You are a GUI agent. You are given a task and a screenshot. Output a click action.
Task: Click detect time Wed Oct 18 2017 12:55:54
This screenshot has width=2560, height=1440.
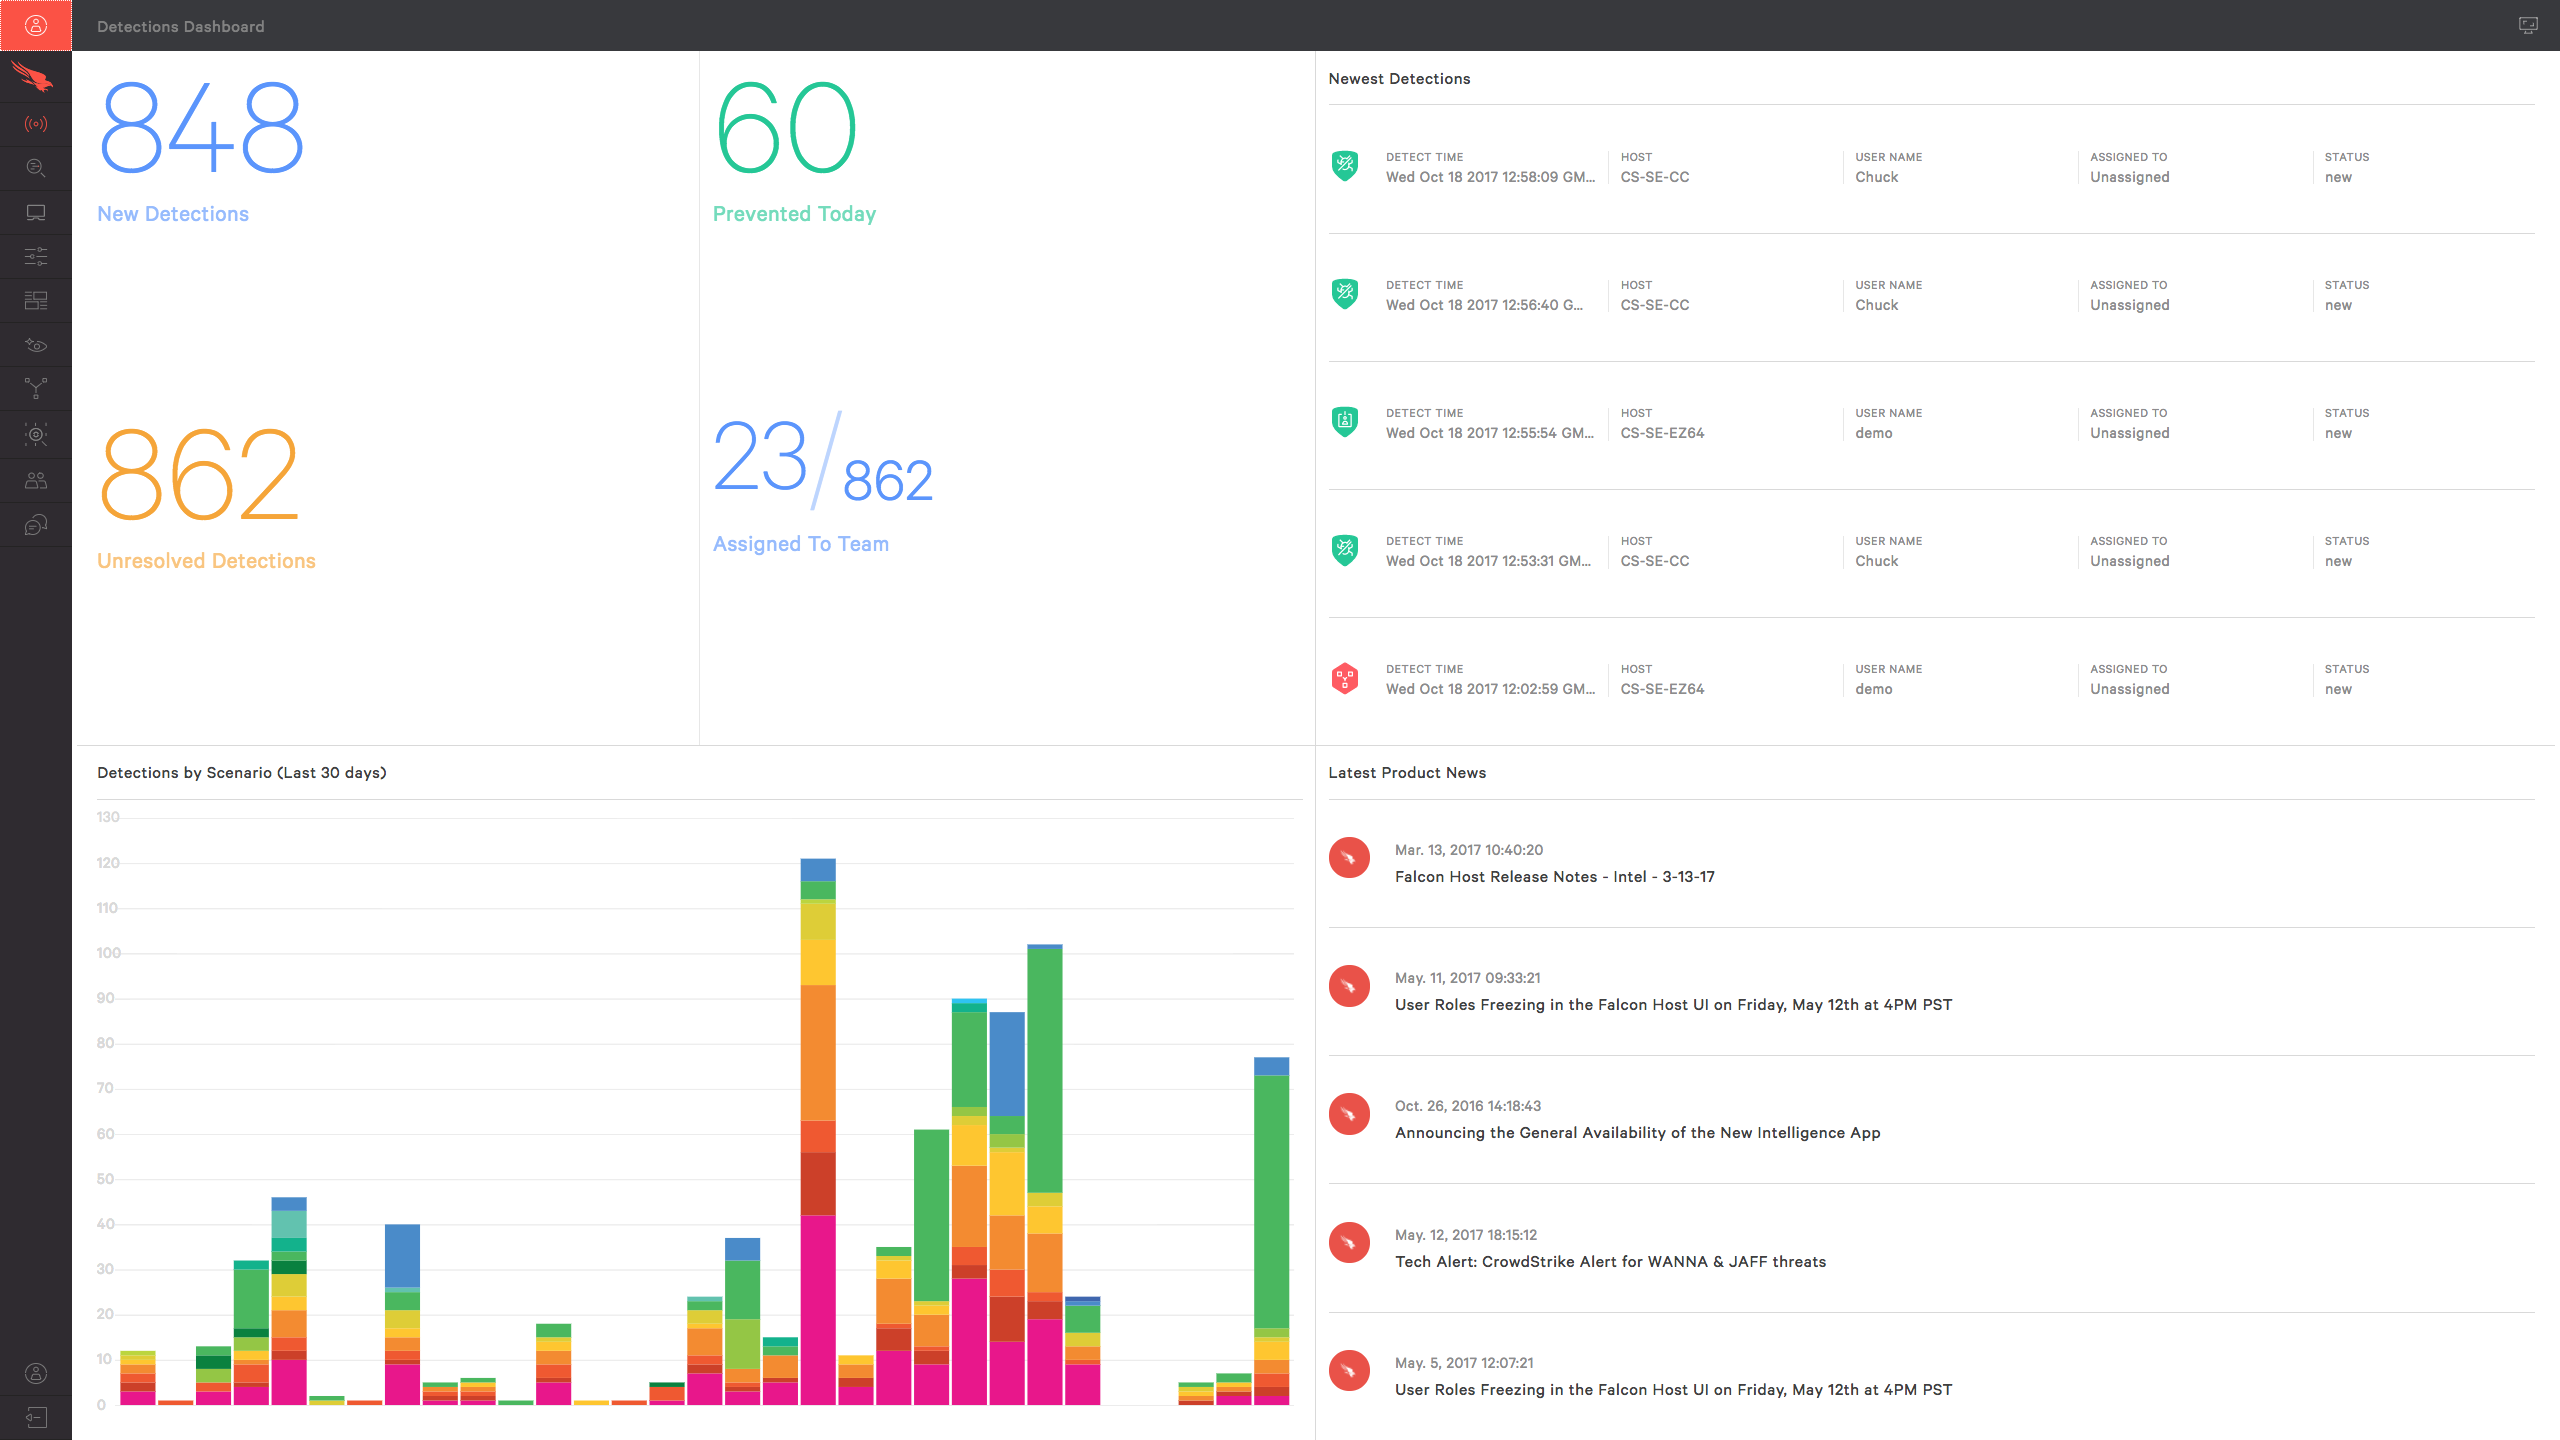[1490, 433]
